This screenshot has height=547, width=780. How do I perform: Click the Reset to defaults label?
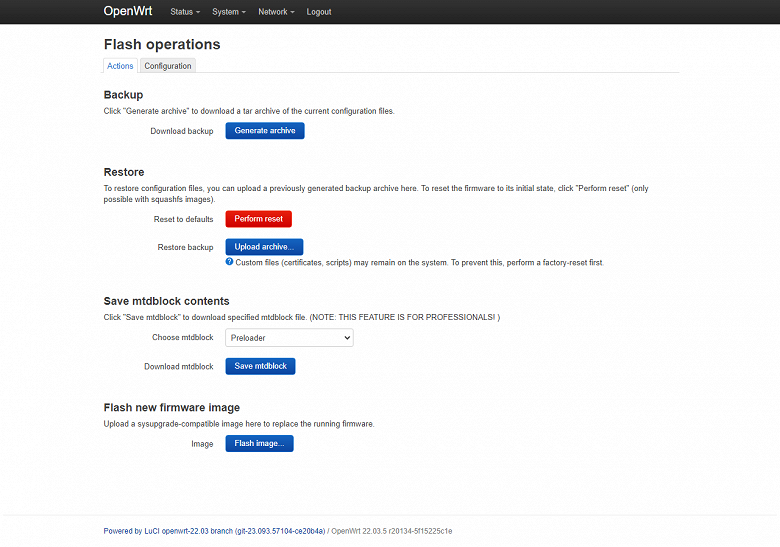183,219
